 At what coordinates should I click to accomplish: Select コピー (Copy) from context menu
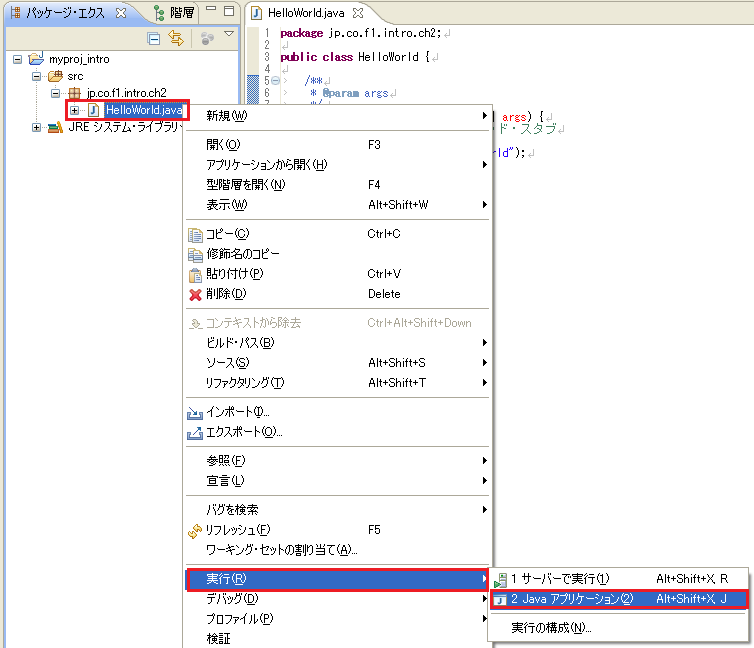(x=228, y=234)
